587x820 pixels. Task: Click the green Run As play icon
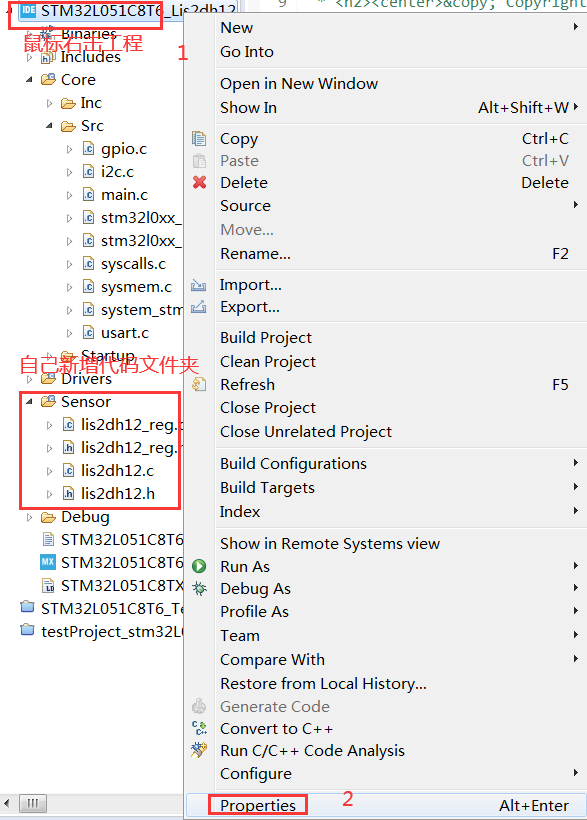coord(197,566)
